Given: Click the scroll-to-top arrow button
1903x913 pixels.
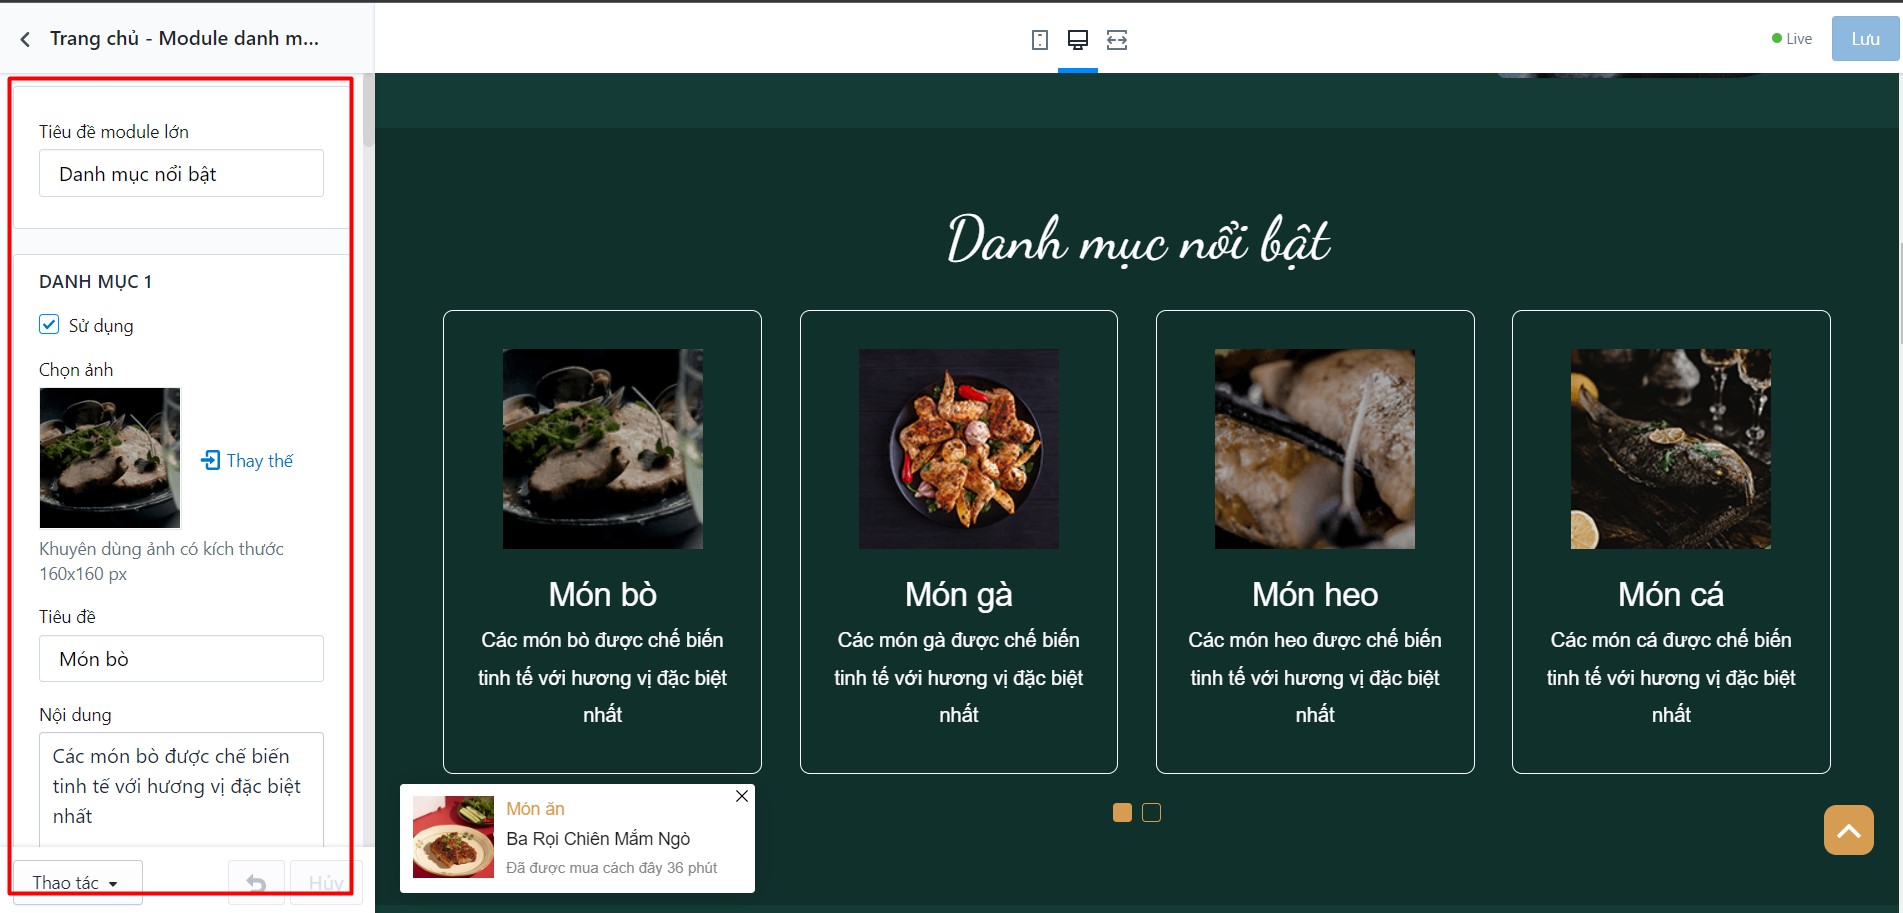Looking at the screenshot, I should tap(1849, 830).
